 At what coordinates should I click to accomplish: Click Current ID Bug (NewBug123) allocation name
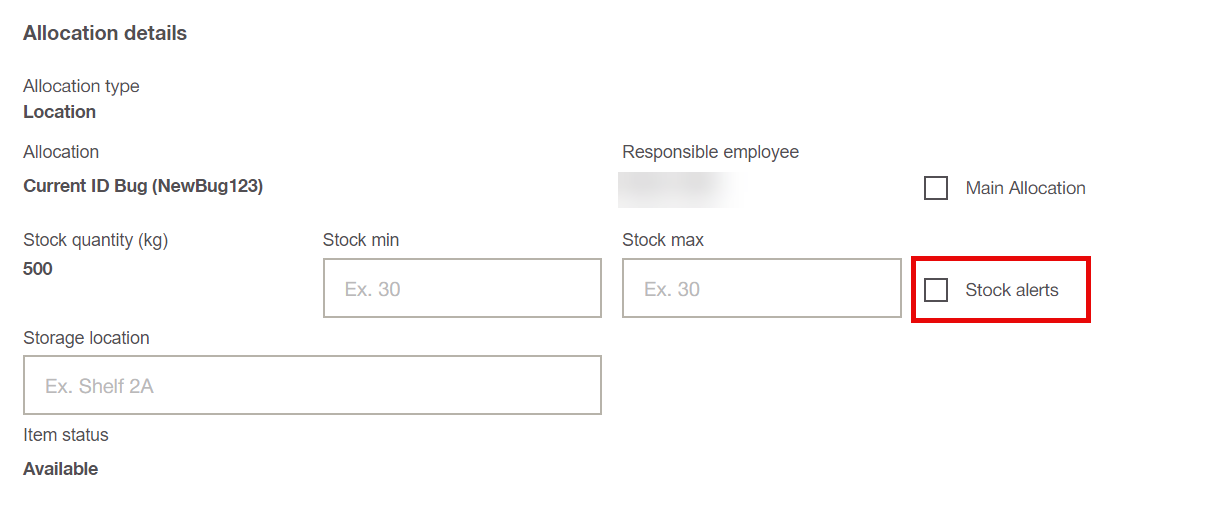[x=143, y=186]
